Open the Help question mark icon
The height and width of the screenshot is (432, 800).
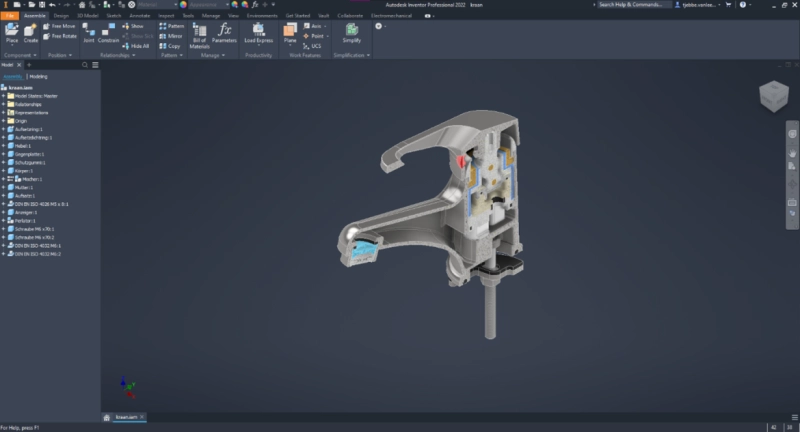pyautogui.click(x=742, y=5)
